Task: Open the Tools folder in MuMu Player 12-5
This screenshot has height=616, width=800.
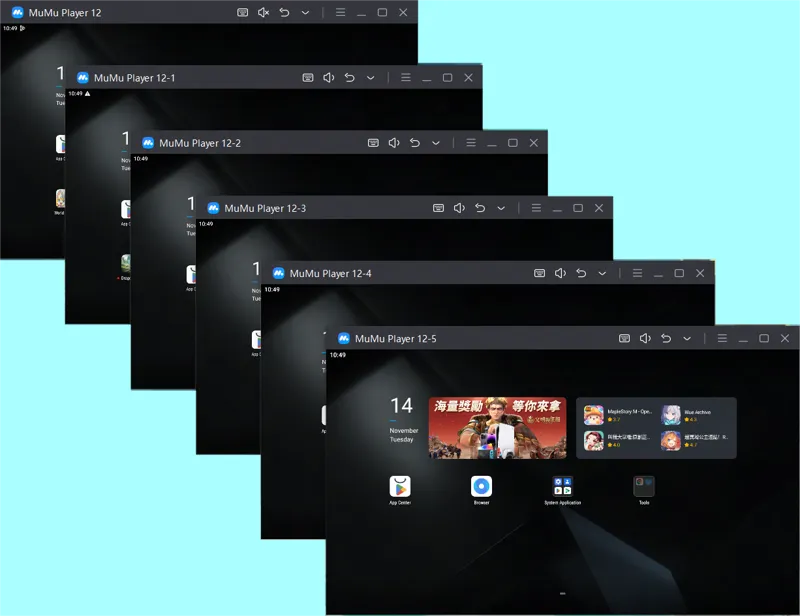Action: point(644,486)
